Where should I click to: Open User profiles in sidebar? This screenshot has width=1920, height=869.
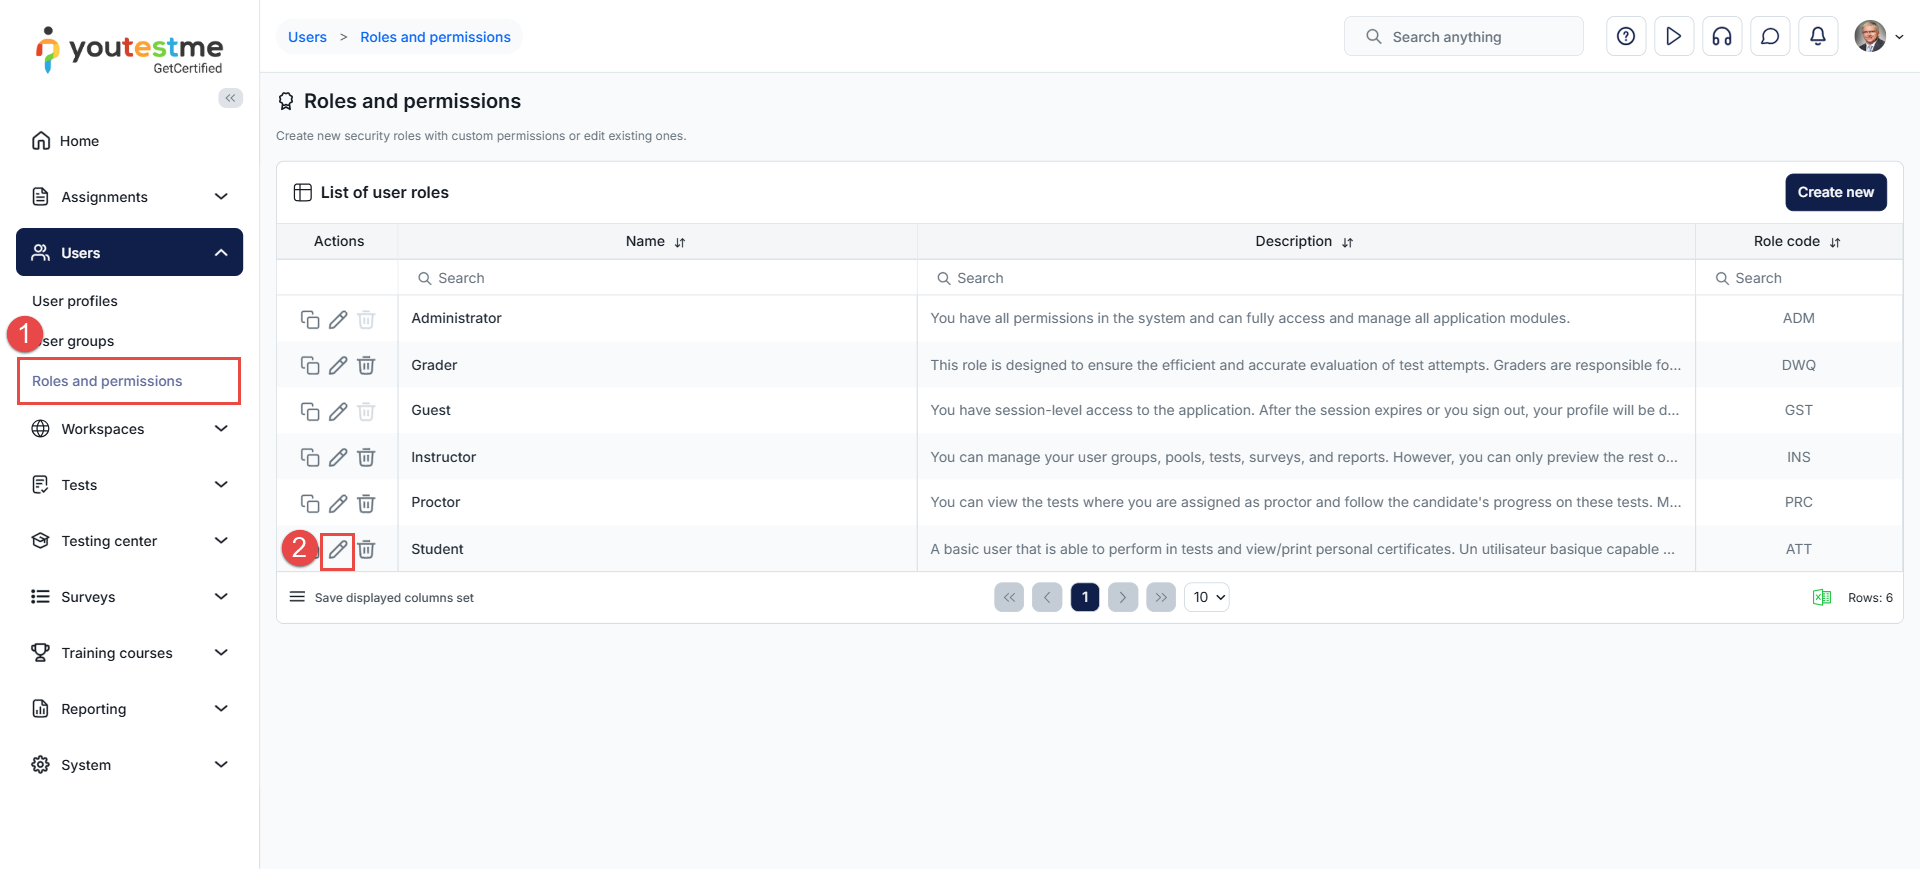pos(75,301)
